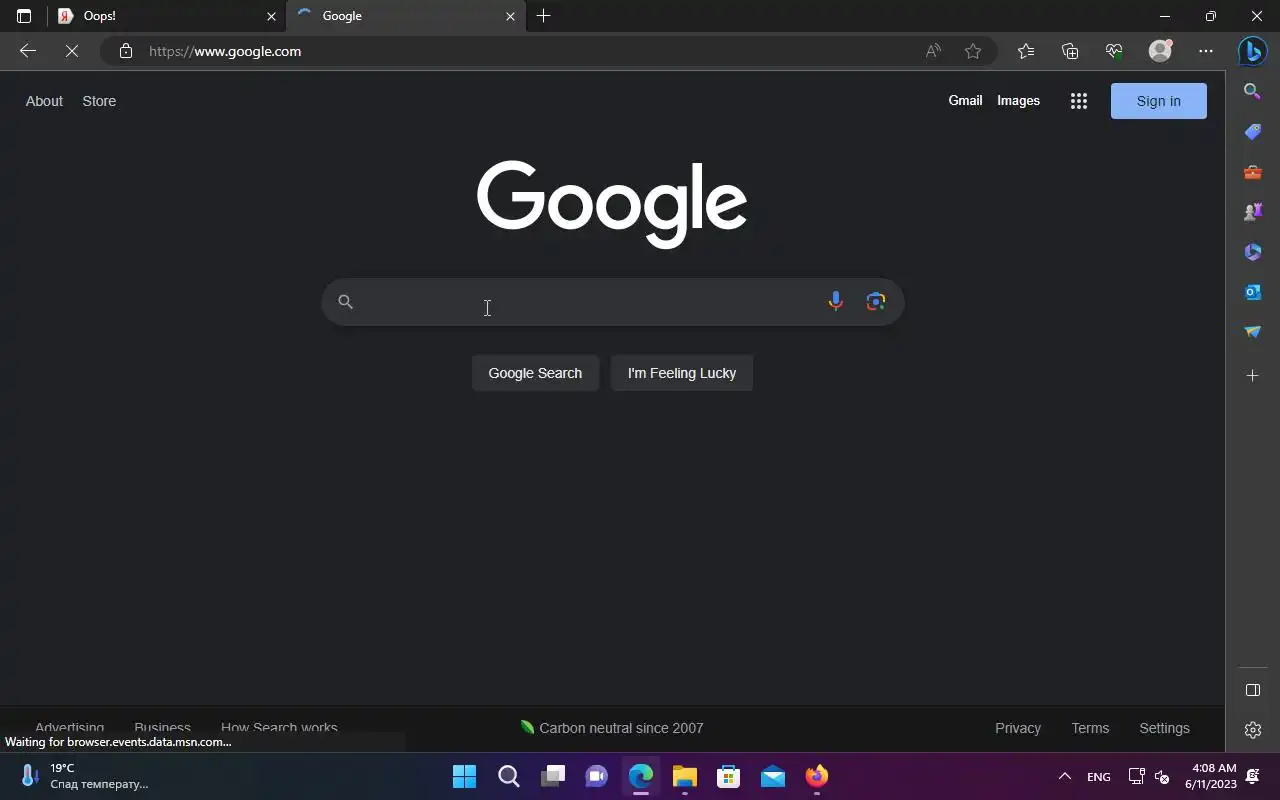The width and height of the screenshot is (1280, 800).
Task: Show hidden tray icons chevron
Action: tap(1065, 776)
